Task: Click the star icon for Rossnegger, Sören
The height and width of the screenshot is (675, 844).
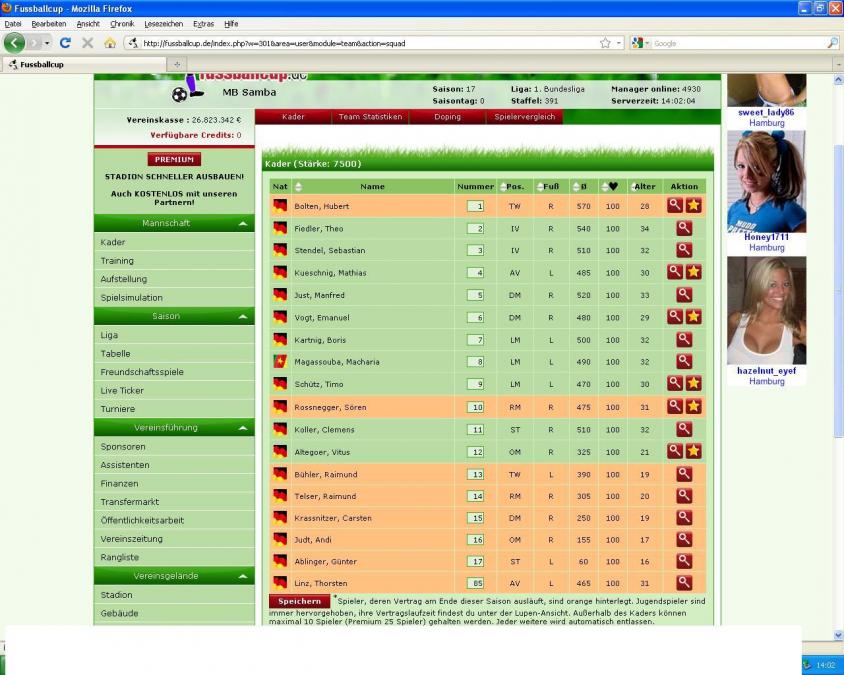Action: [x=693, y=407]
